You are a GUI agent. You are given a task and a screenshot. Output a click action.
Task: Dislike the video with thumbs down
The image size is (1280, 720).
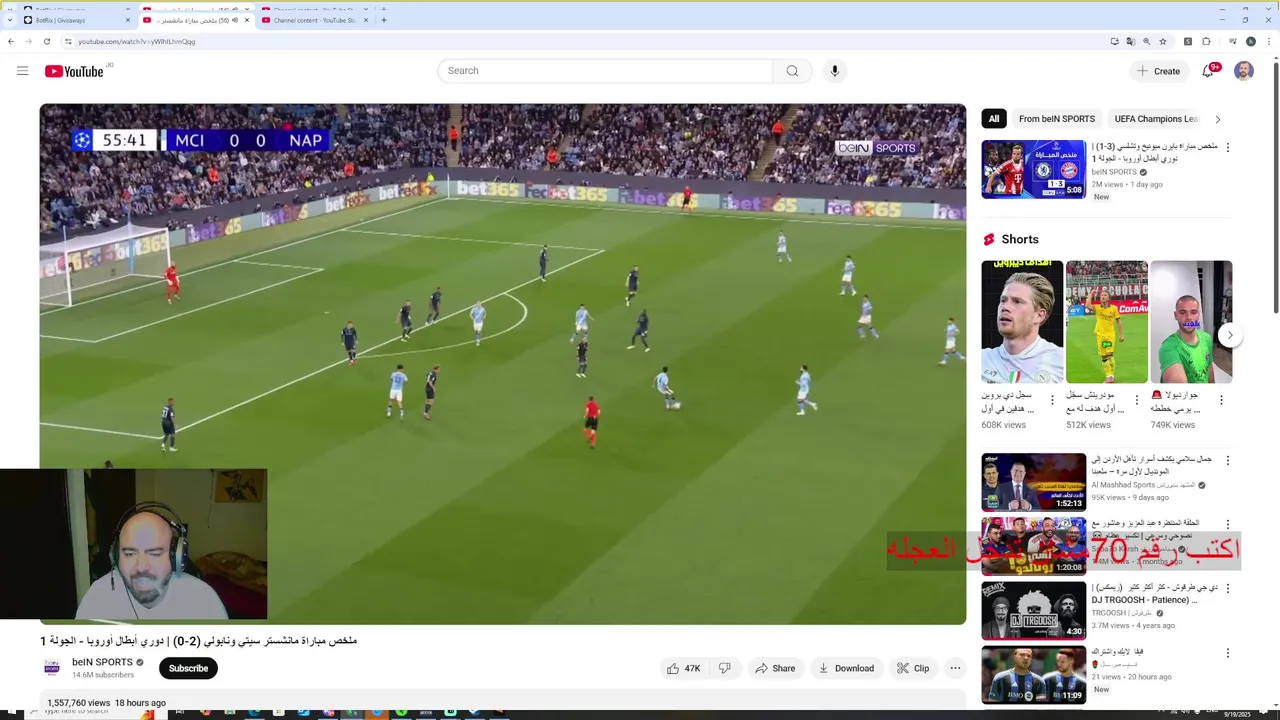click(725, 668)
